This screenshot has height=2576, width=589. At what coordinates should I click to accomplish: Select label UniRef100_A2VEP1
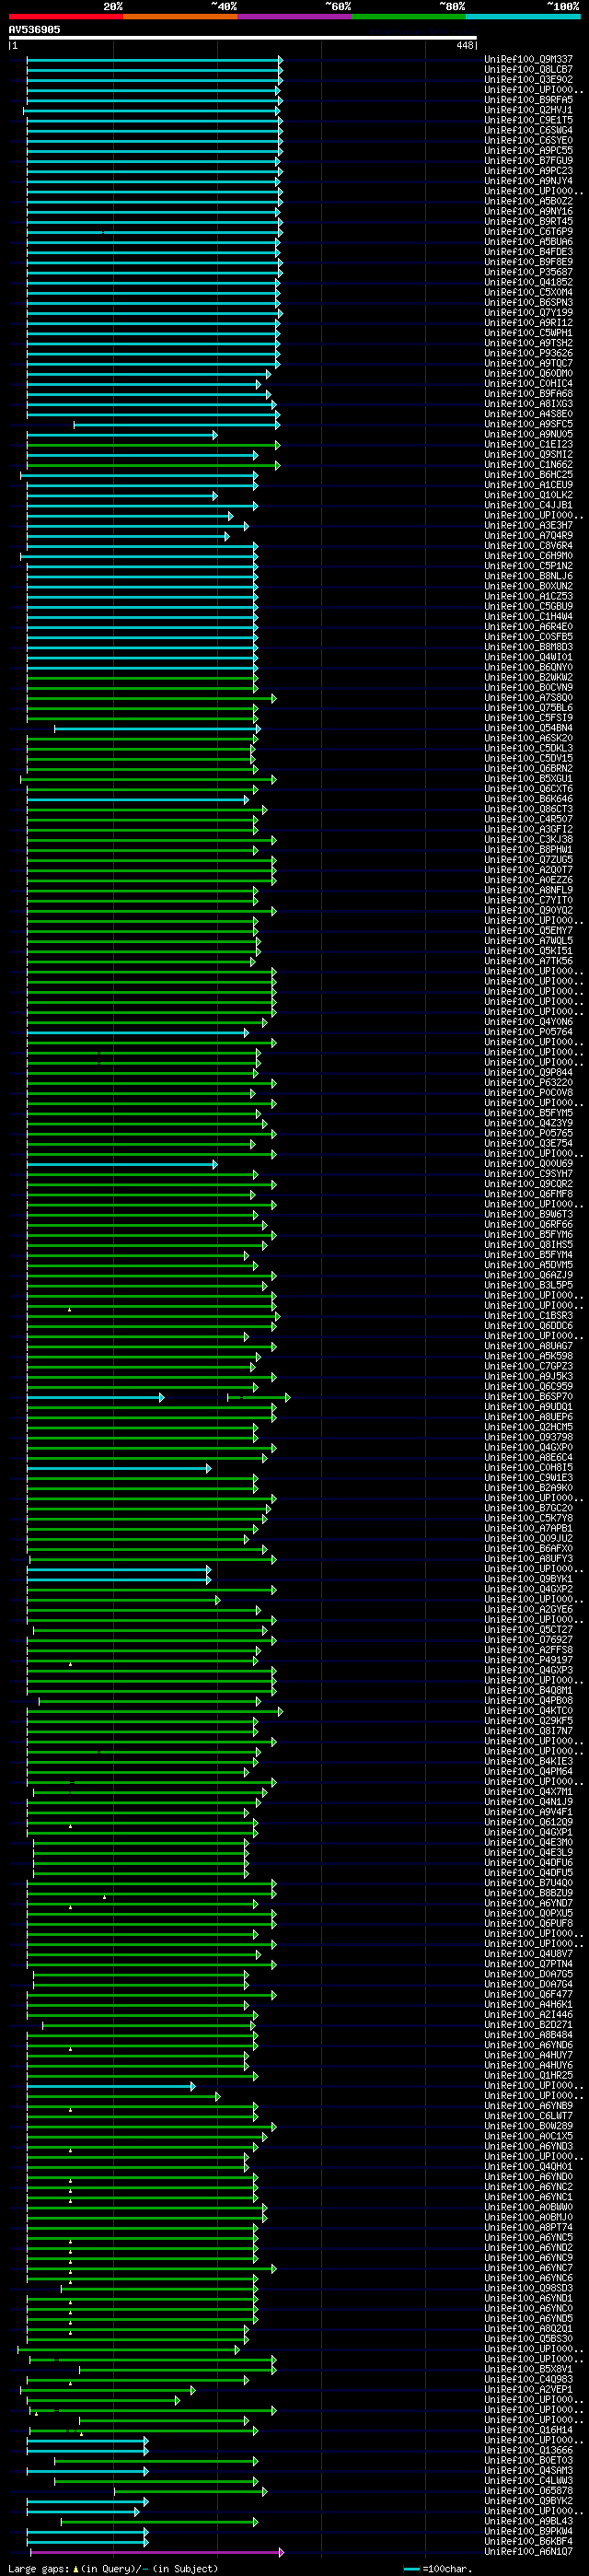(x=529, y=2390)
